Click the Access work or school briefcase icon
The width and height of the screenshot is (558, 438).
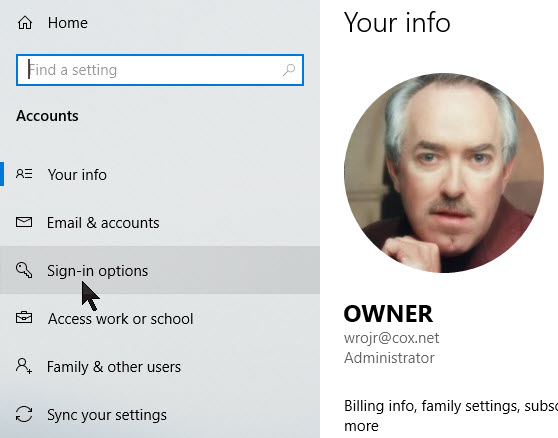[x=24, y=318]
